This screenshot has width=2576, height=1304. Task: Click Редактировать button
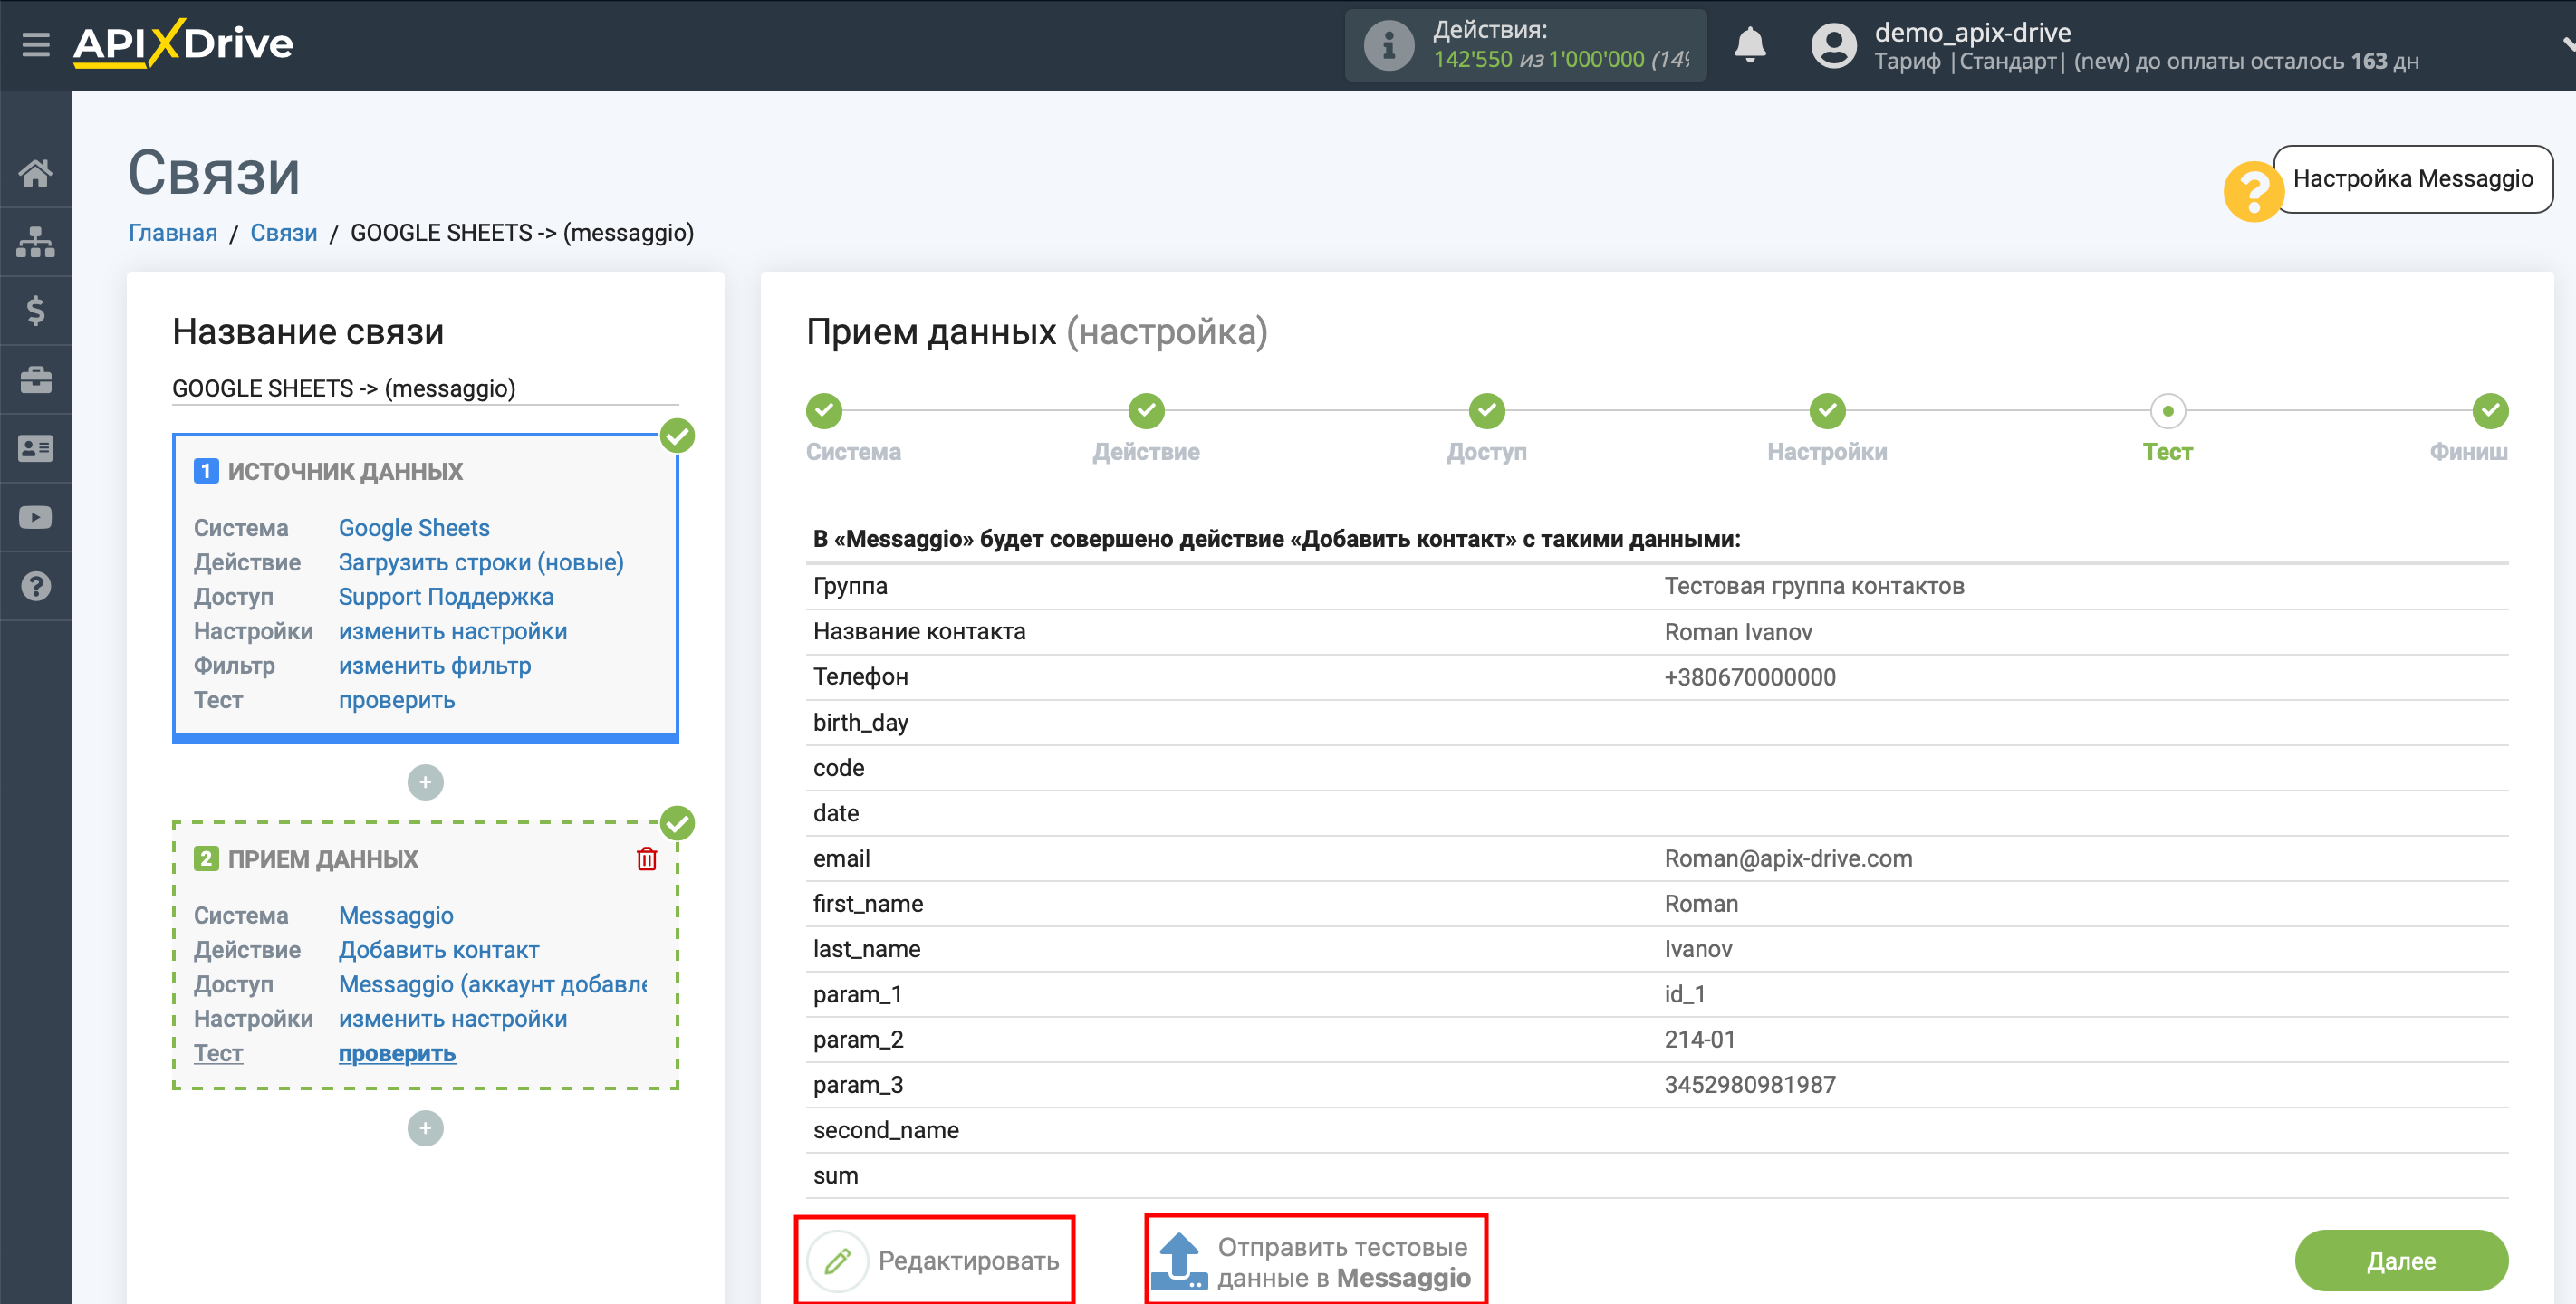[935, 1261]
